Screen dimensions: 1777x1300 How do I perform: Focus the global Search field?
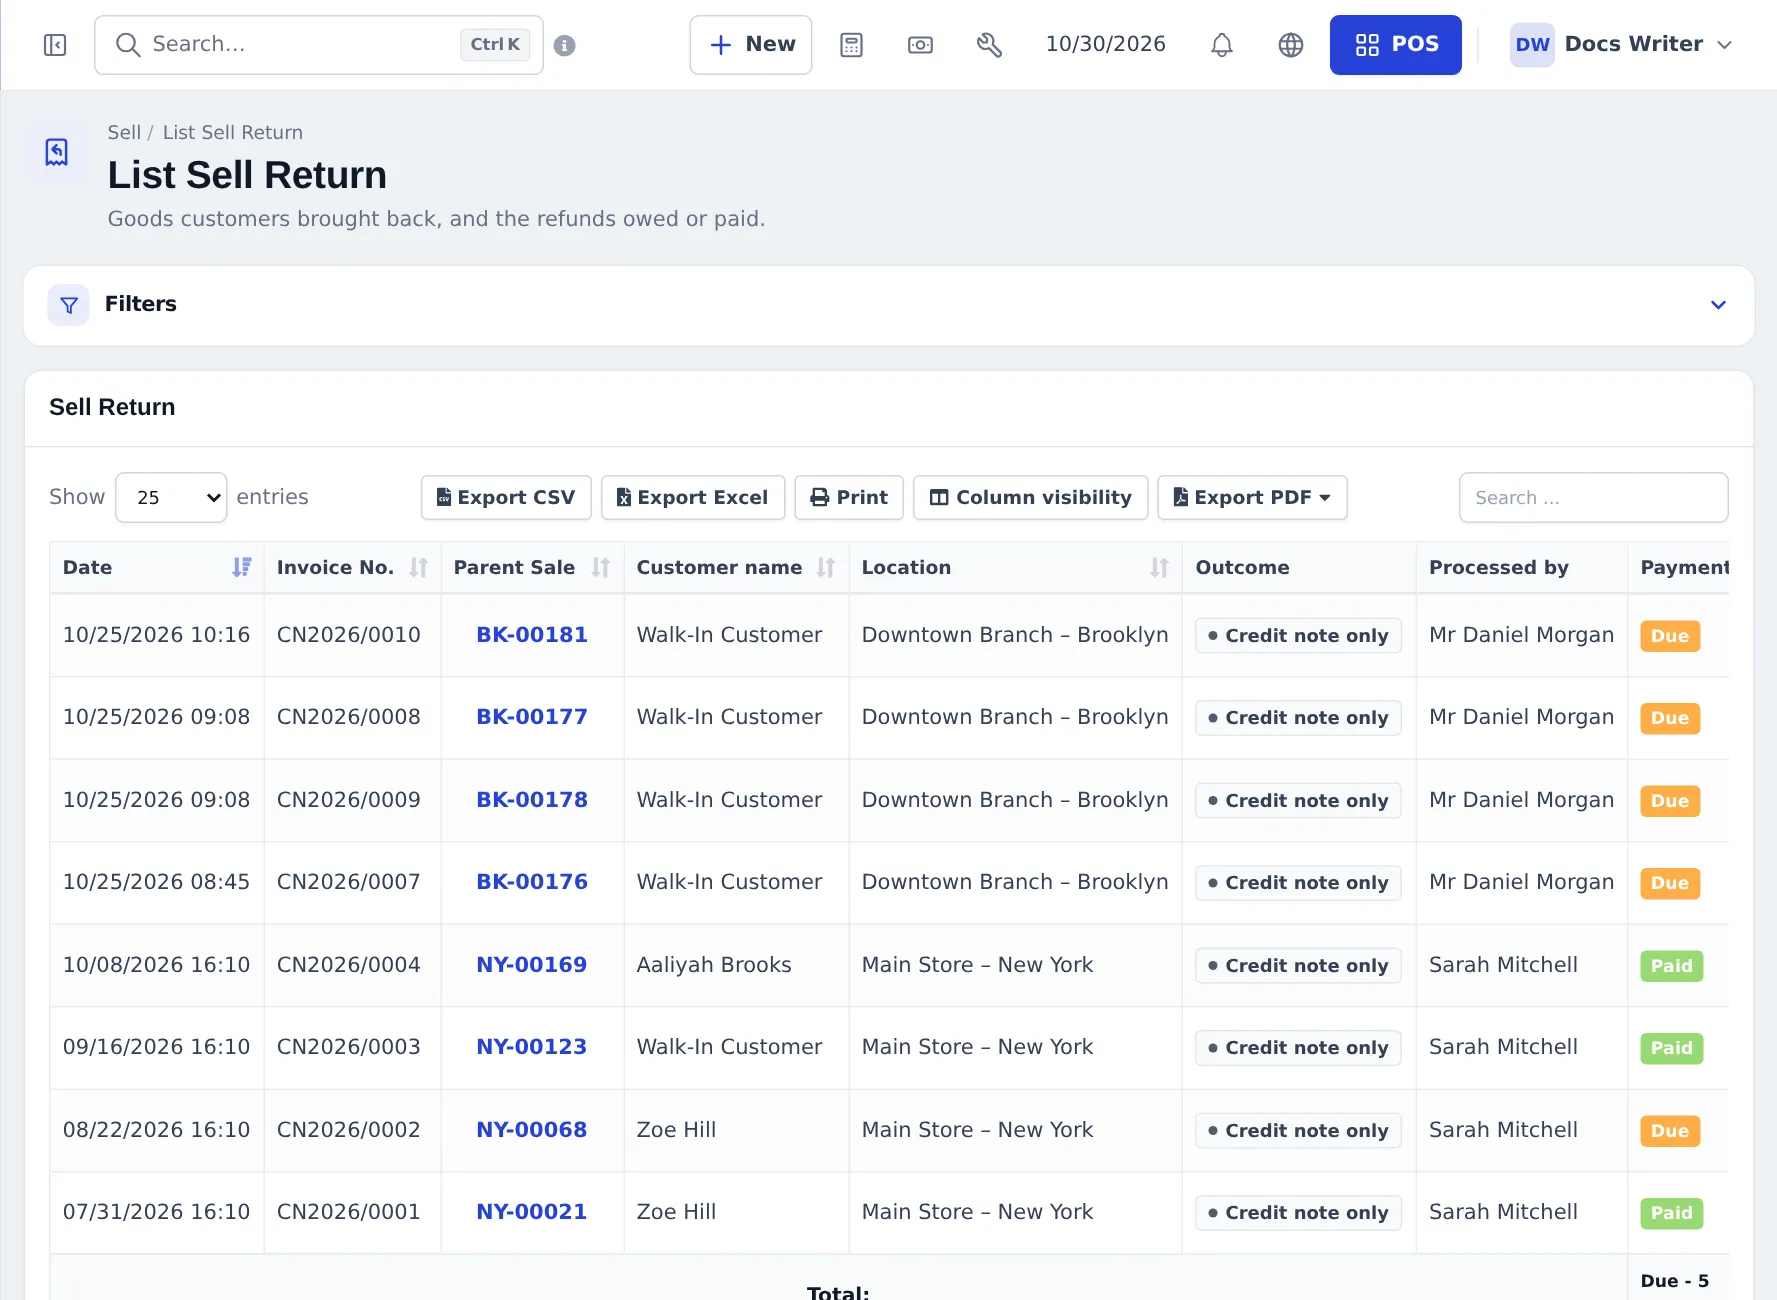319,45
